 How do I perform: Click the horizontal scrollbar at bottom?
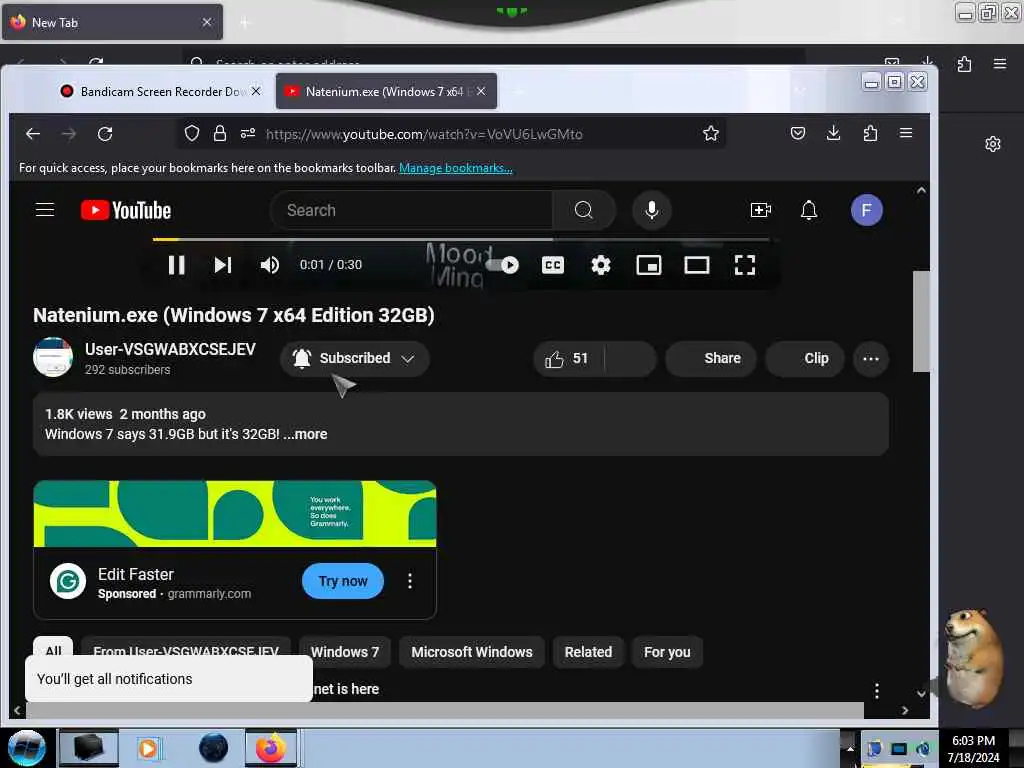444,710
